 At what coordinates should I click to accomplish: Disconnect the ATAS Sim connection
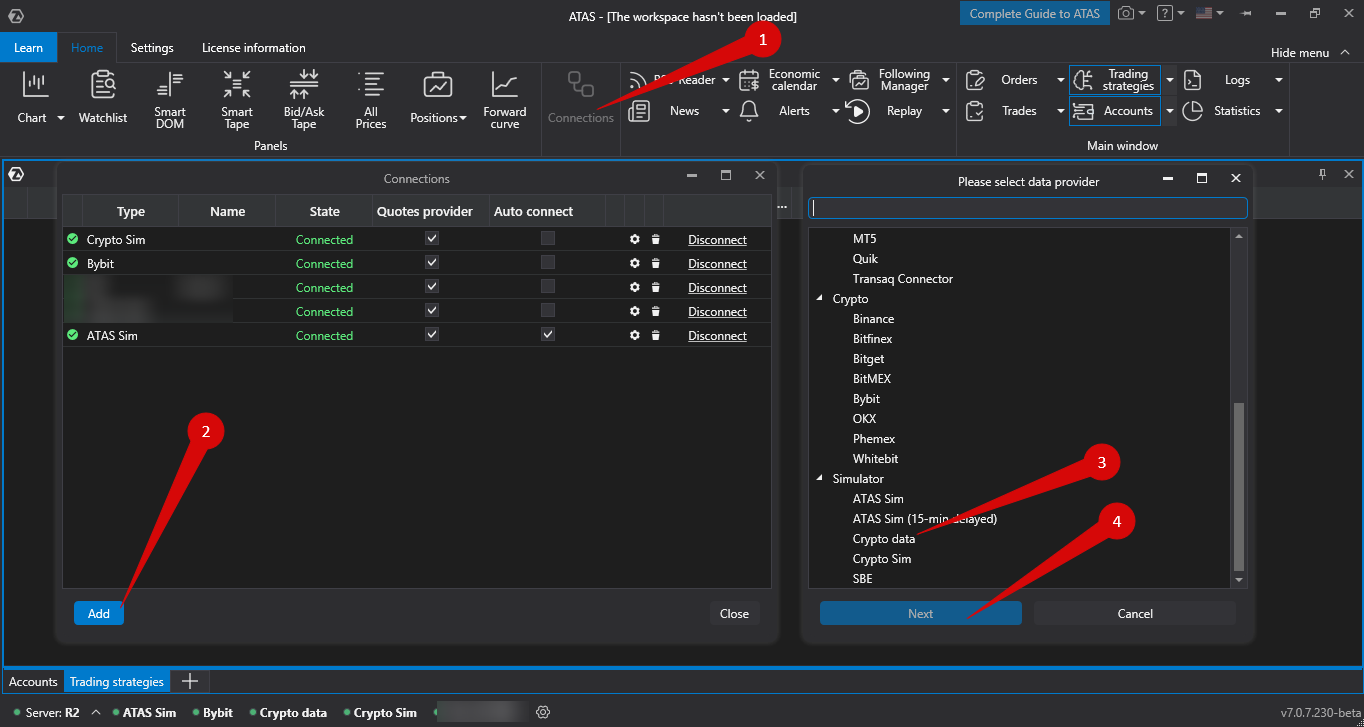click(x=717, y=336)
